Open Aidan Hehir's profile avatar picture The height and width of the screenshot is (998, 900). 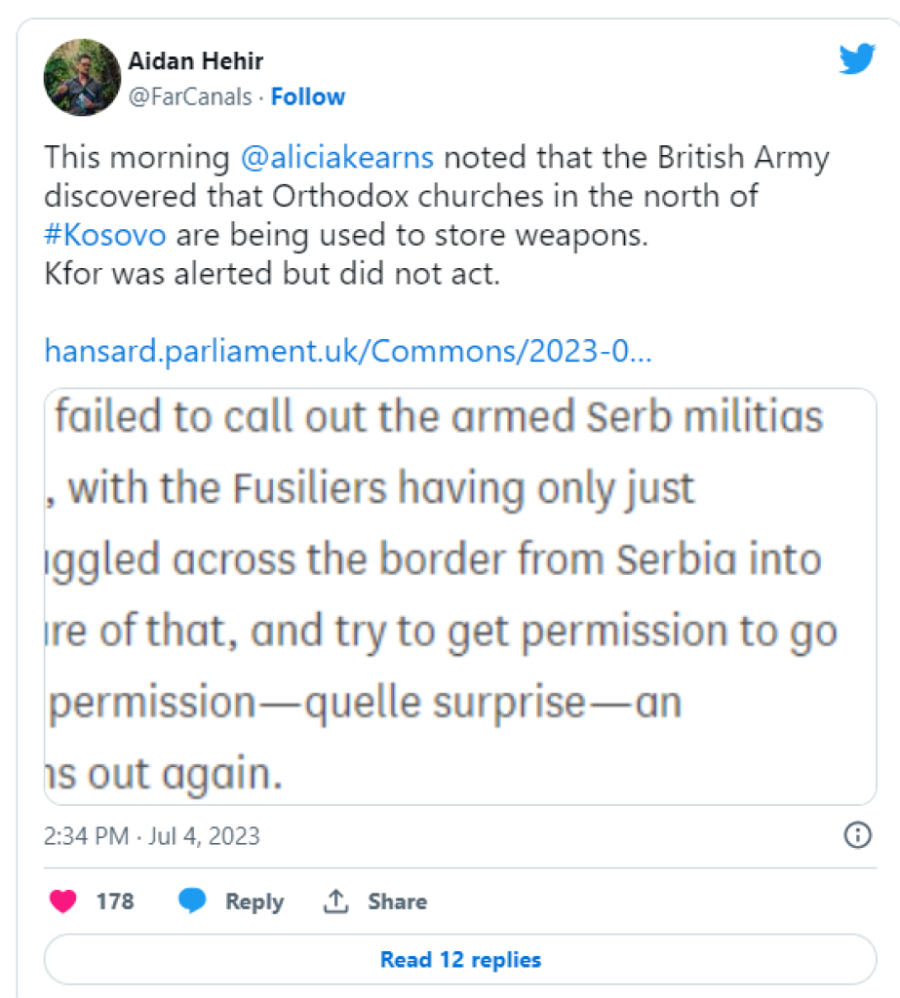[82, 77]
